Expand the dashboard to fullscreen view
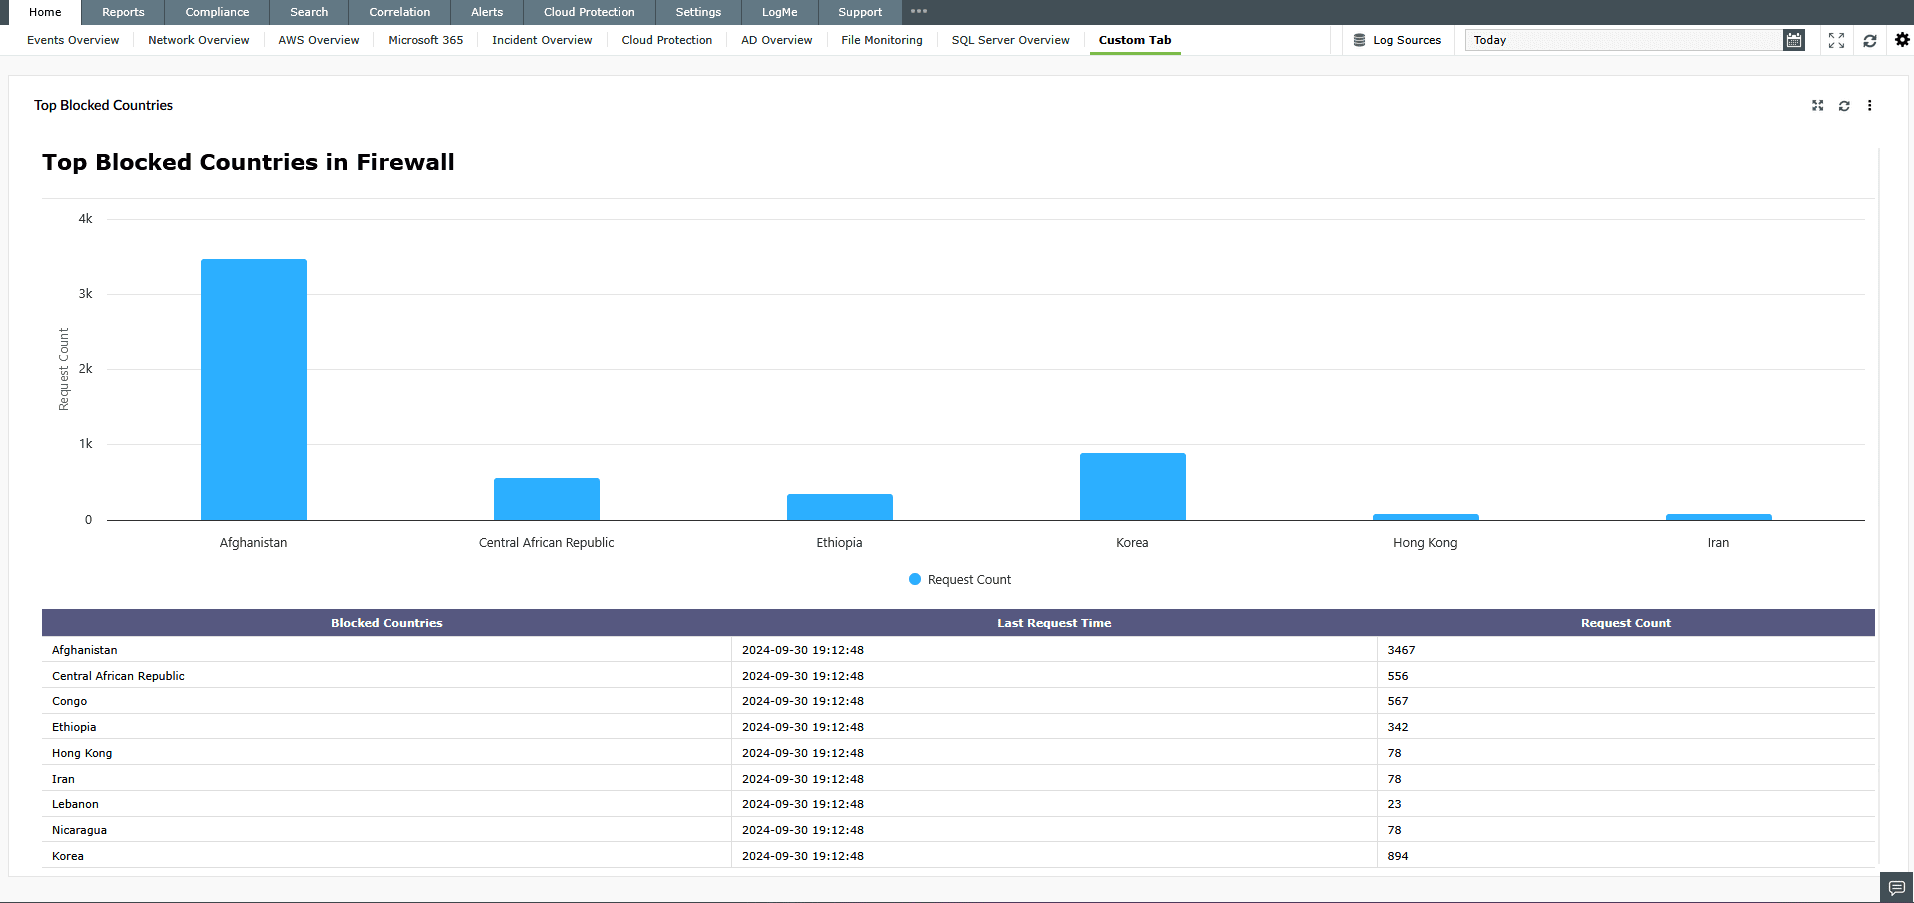Viewport: 1914px width, 903px height. click(x=1836, y=41)
